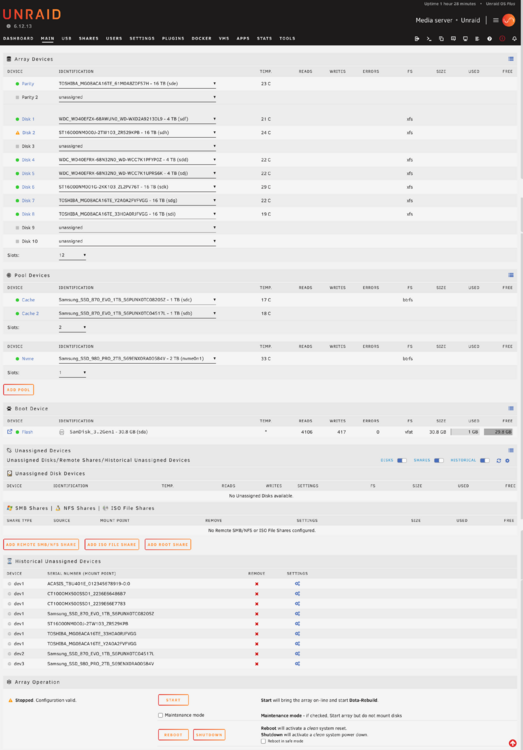Image resolution: width=523 pixels, height=750 pixels.
Task: Toggle the Array Devices list view icon
Action: point(511,59)
